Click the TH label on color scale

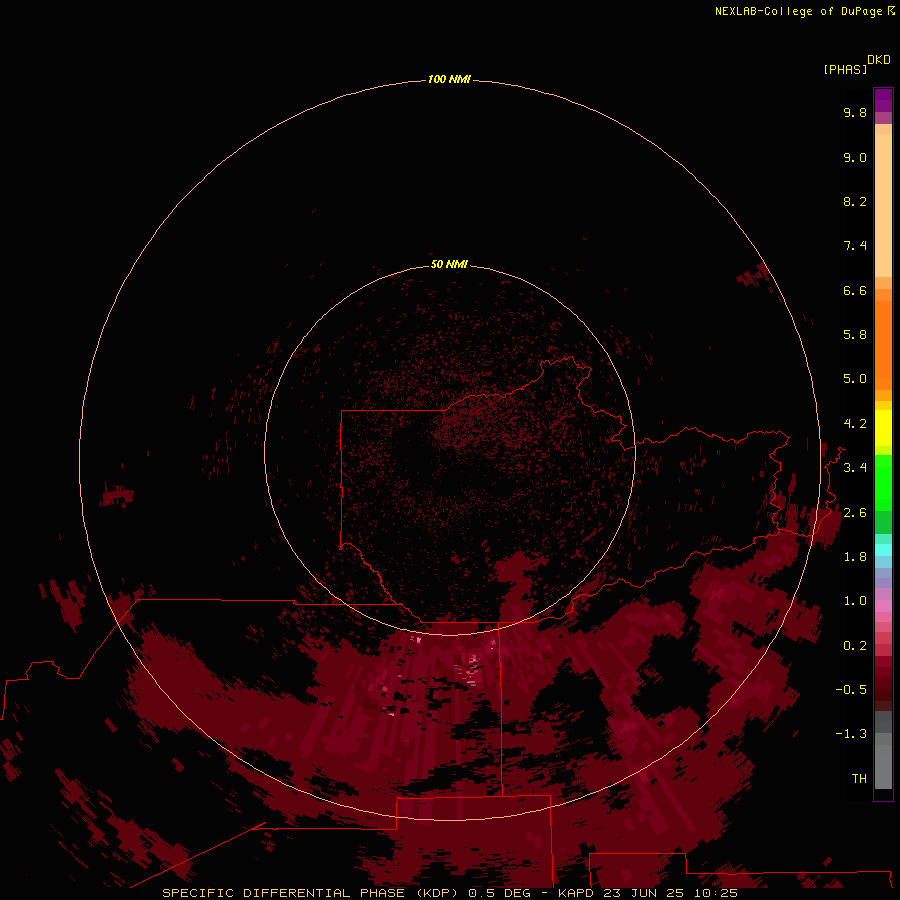coord(859,779)
